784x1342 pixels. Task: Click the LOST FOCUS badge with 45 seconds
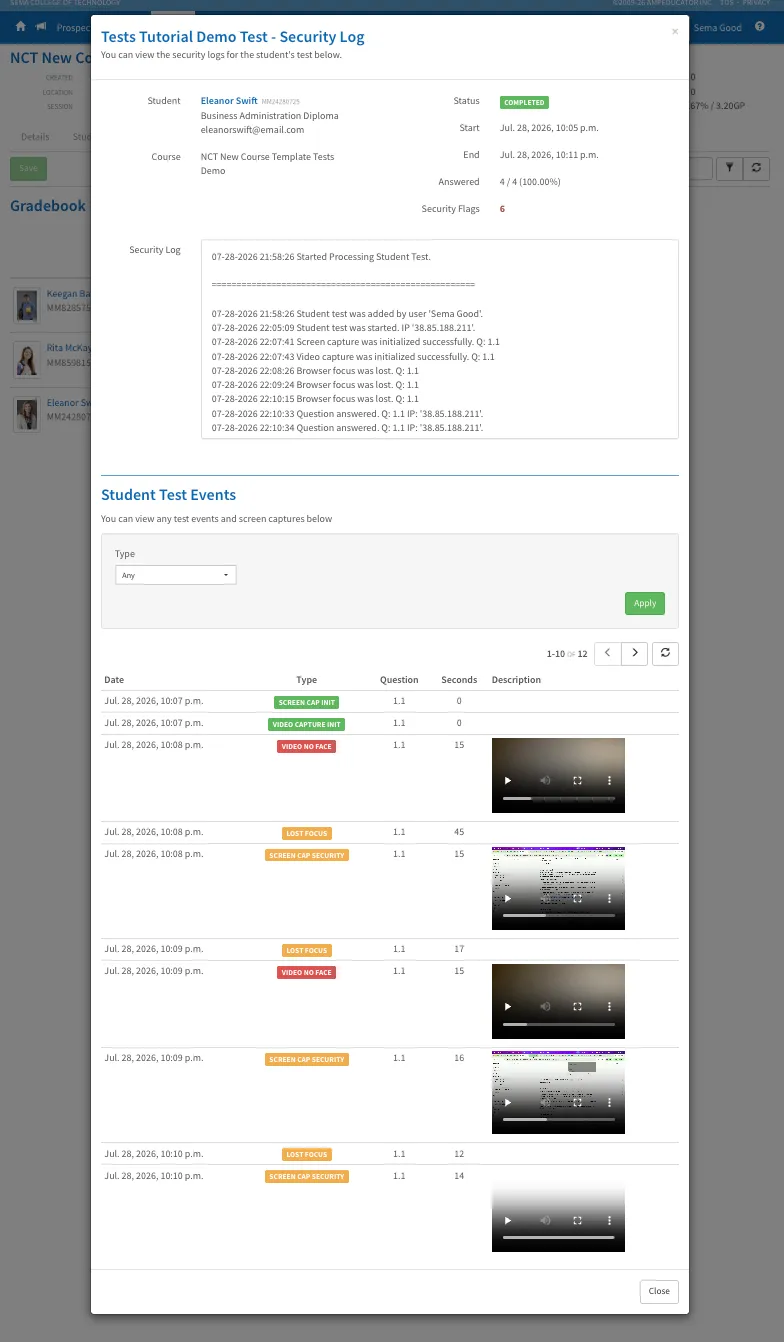coord(306,833)
